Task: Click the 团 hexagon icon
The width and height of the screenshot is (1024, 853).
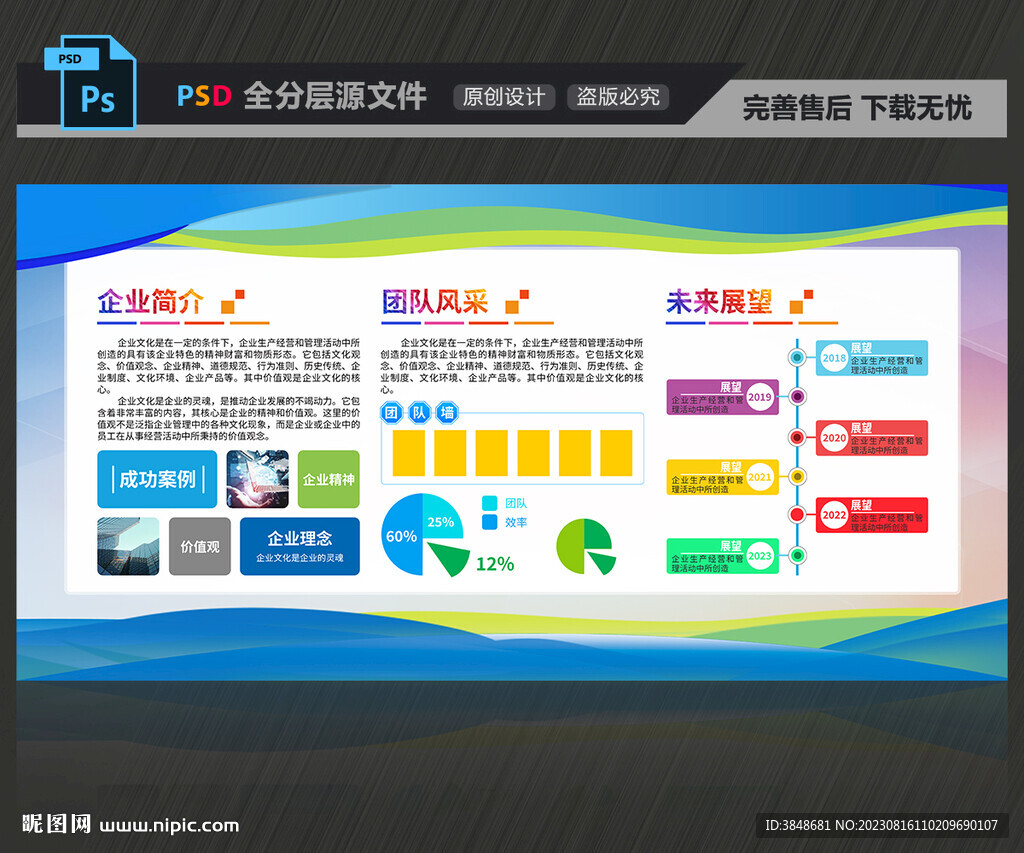Action: coord(391,412)
